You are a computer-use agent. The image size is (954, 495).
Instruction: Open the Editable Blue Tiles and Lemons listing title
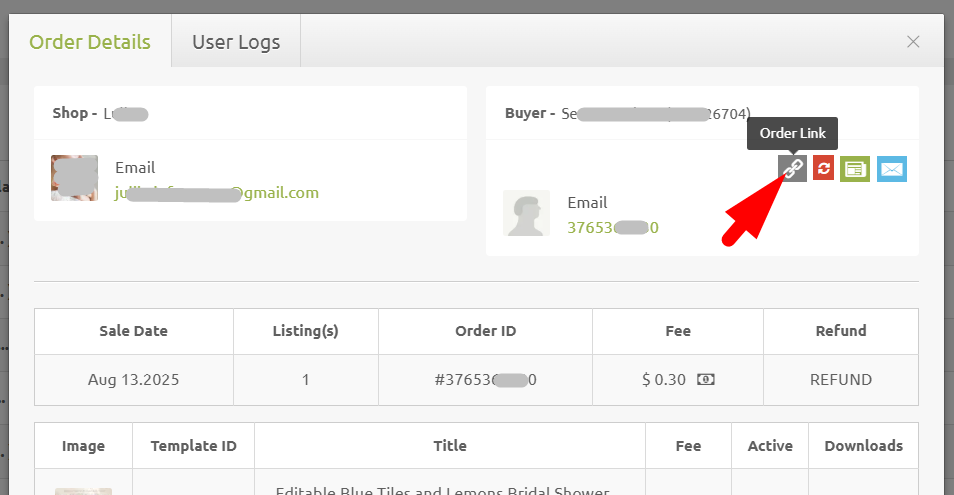(x=442, y=490)
